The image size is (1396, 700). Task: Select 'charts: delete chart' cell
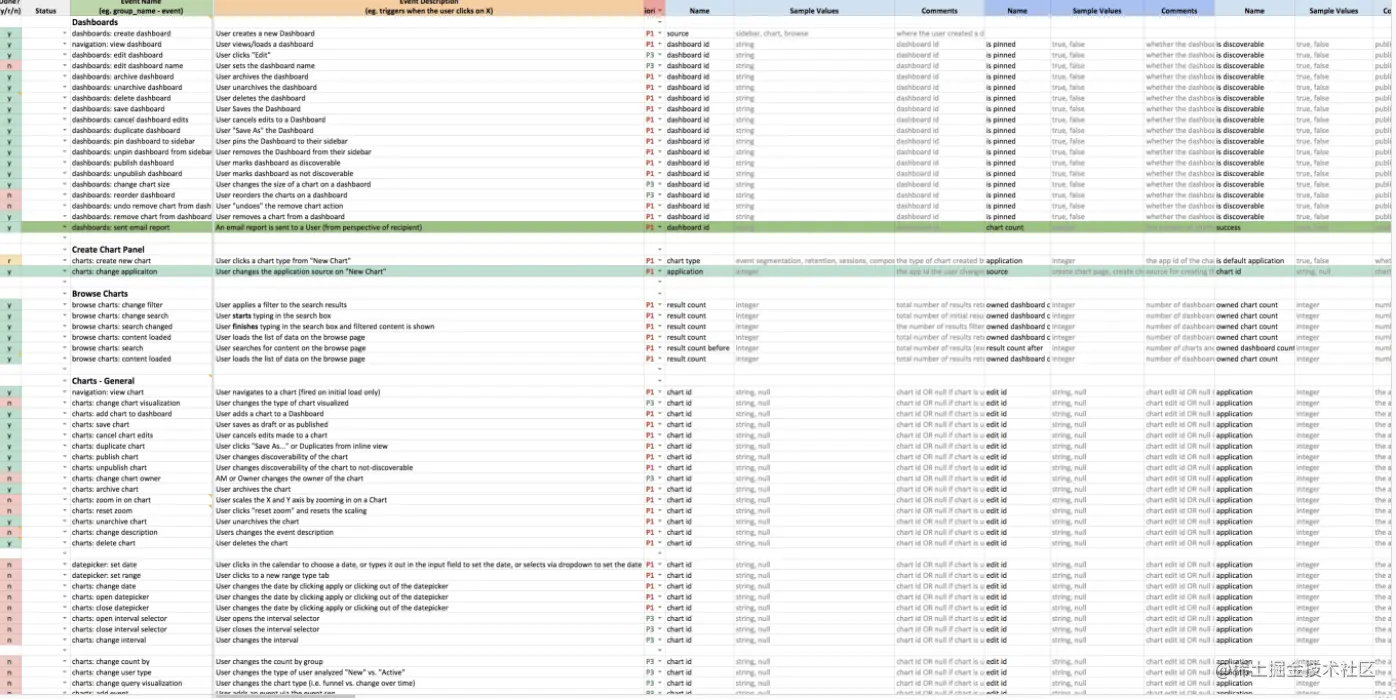click(x=141, y=543)
